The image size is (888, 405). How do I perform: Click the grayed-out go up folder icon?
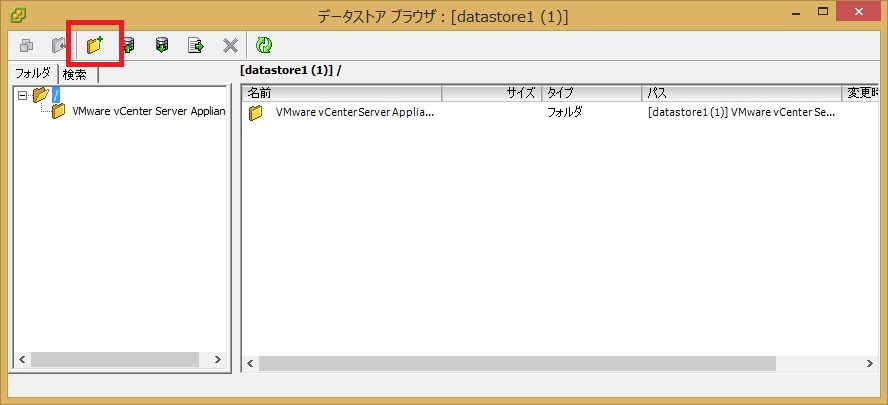click(x=59, y=45)
